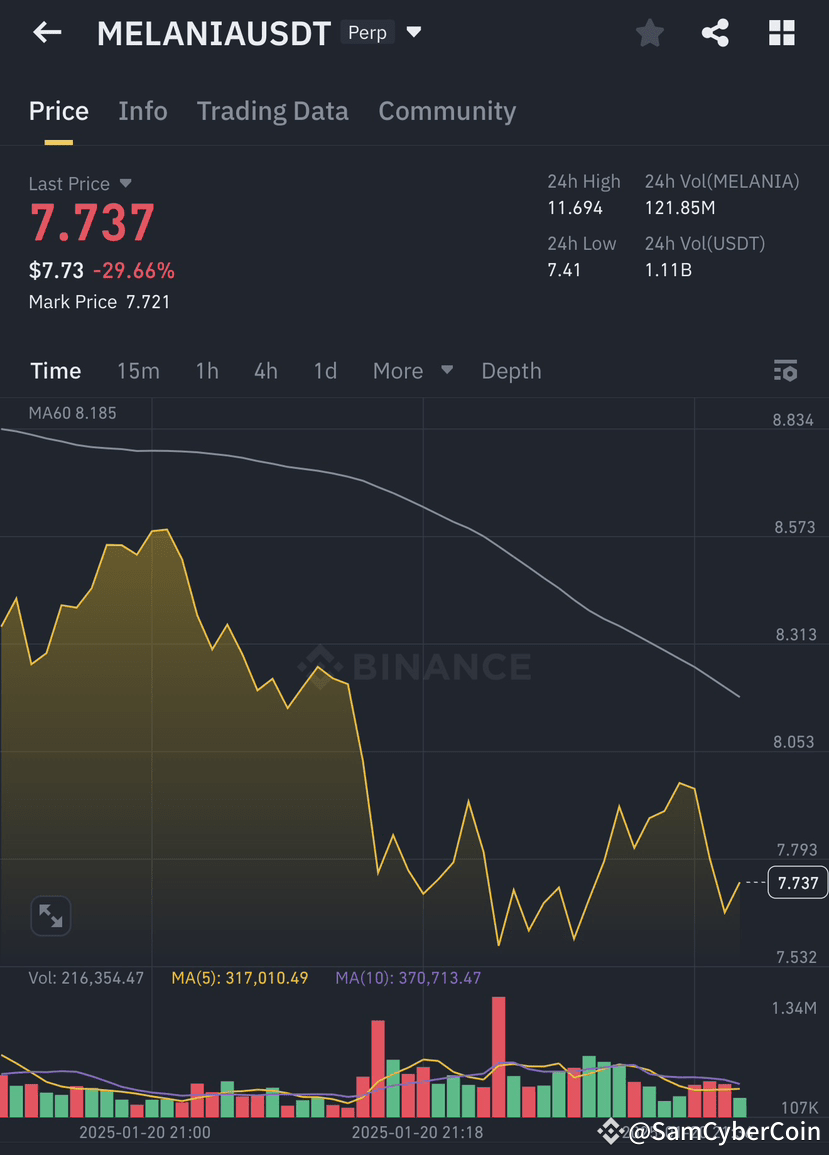Tap the 24h Vol(USDT) 1.11B value
The width and height of the screenshot is (829, 1155).
[x=668, y=270]
